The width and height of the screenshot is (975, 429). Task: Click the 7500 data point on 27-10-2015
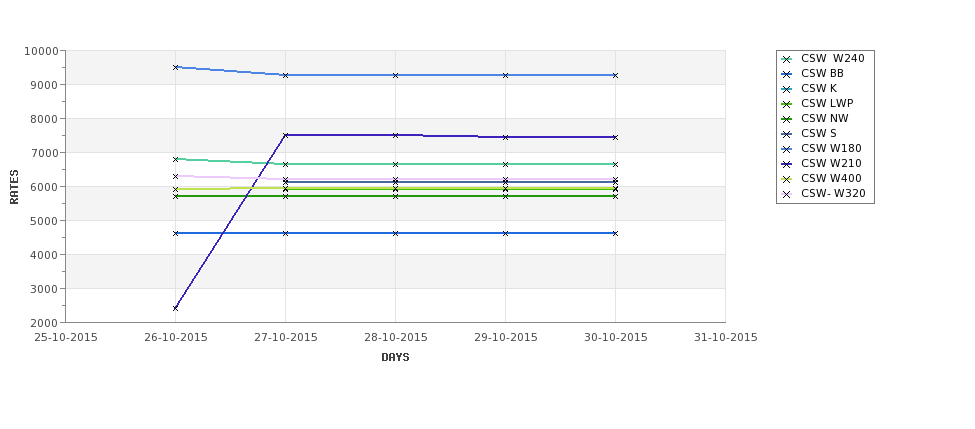pos(285,135)
